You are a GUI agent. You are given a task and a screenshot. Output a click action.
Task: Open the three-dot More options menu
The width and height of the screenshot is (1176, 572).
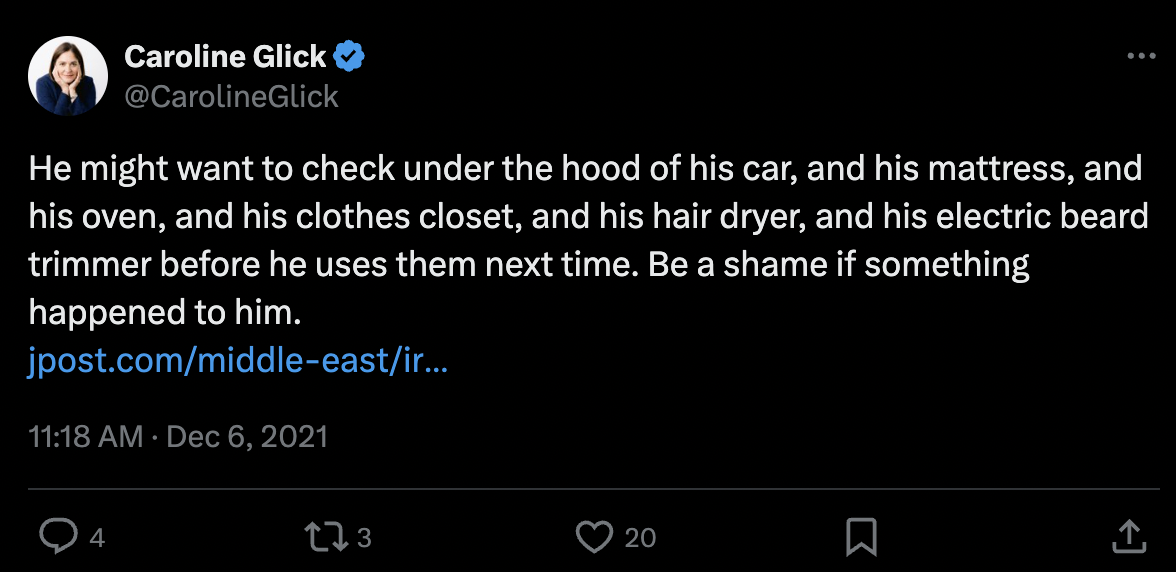[x=1140, y=57]
